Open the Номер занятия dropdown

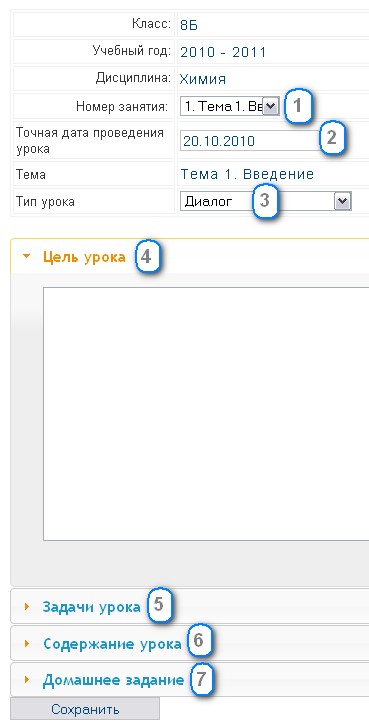[x=230, y=107]
